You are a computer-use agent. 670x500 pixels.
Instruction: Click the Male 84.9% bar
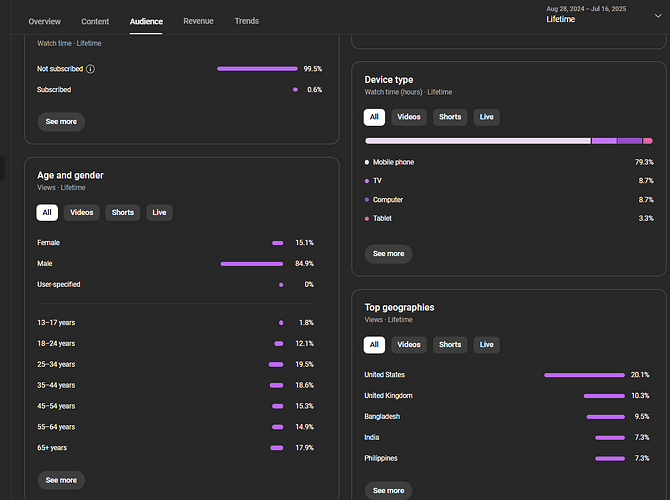[252, 264]
